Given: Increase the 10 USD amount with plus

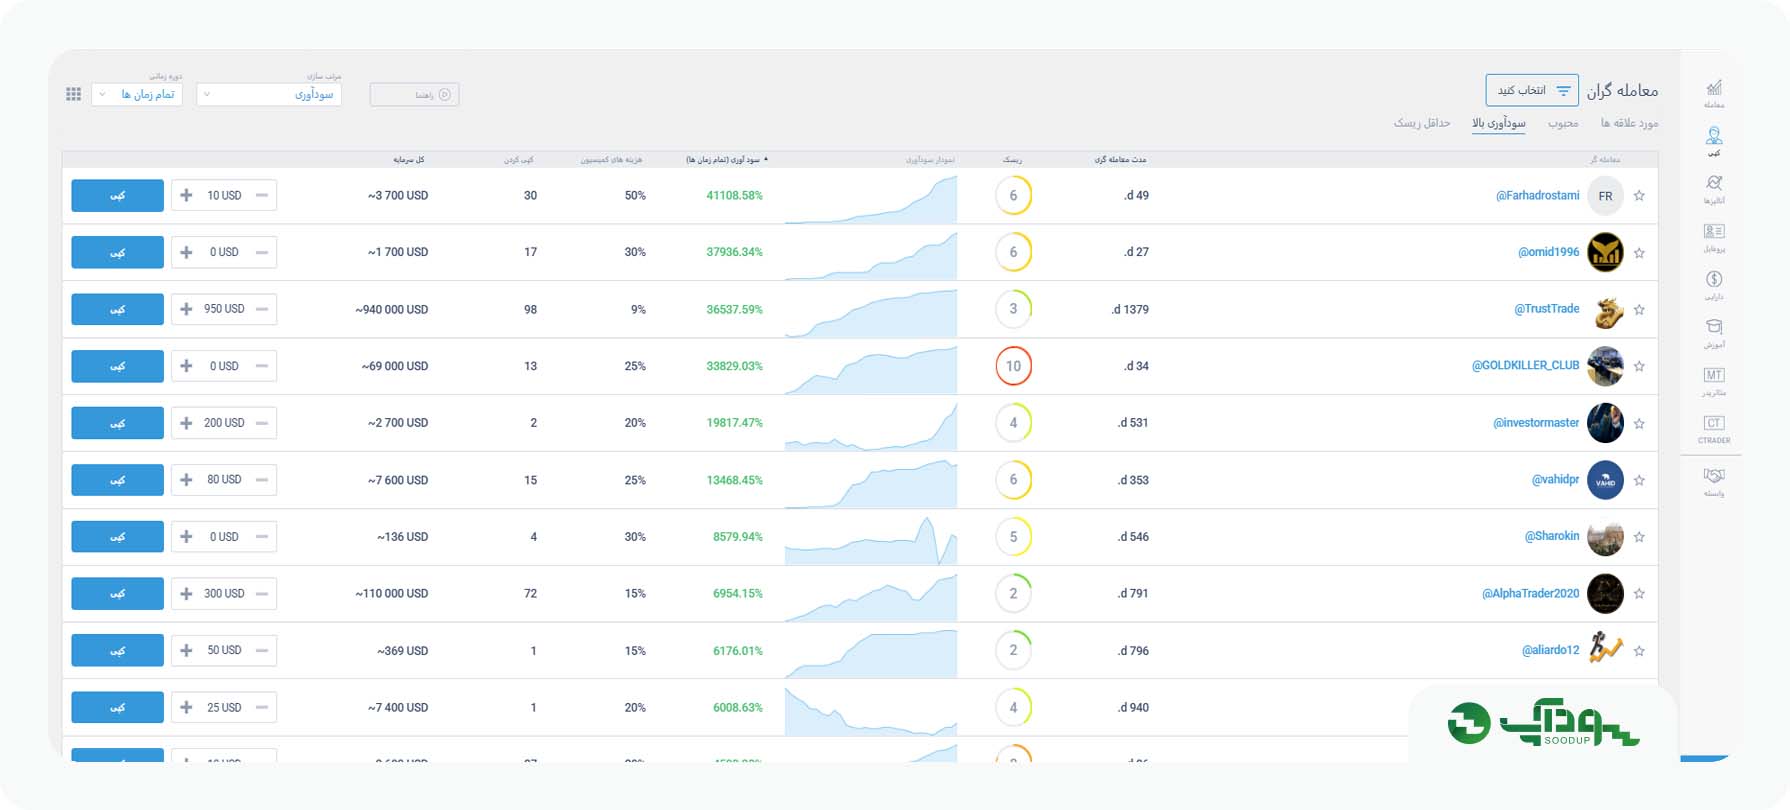Looking at the screenshot, I should (x=186, y=195).
